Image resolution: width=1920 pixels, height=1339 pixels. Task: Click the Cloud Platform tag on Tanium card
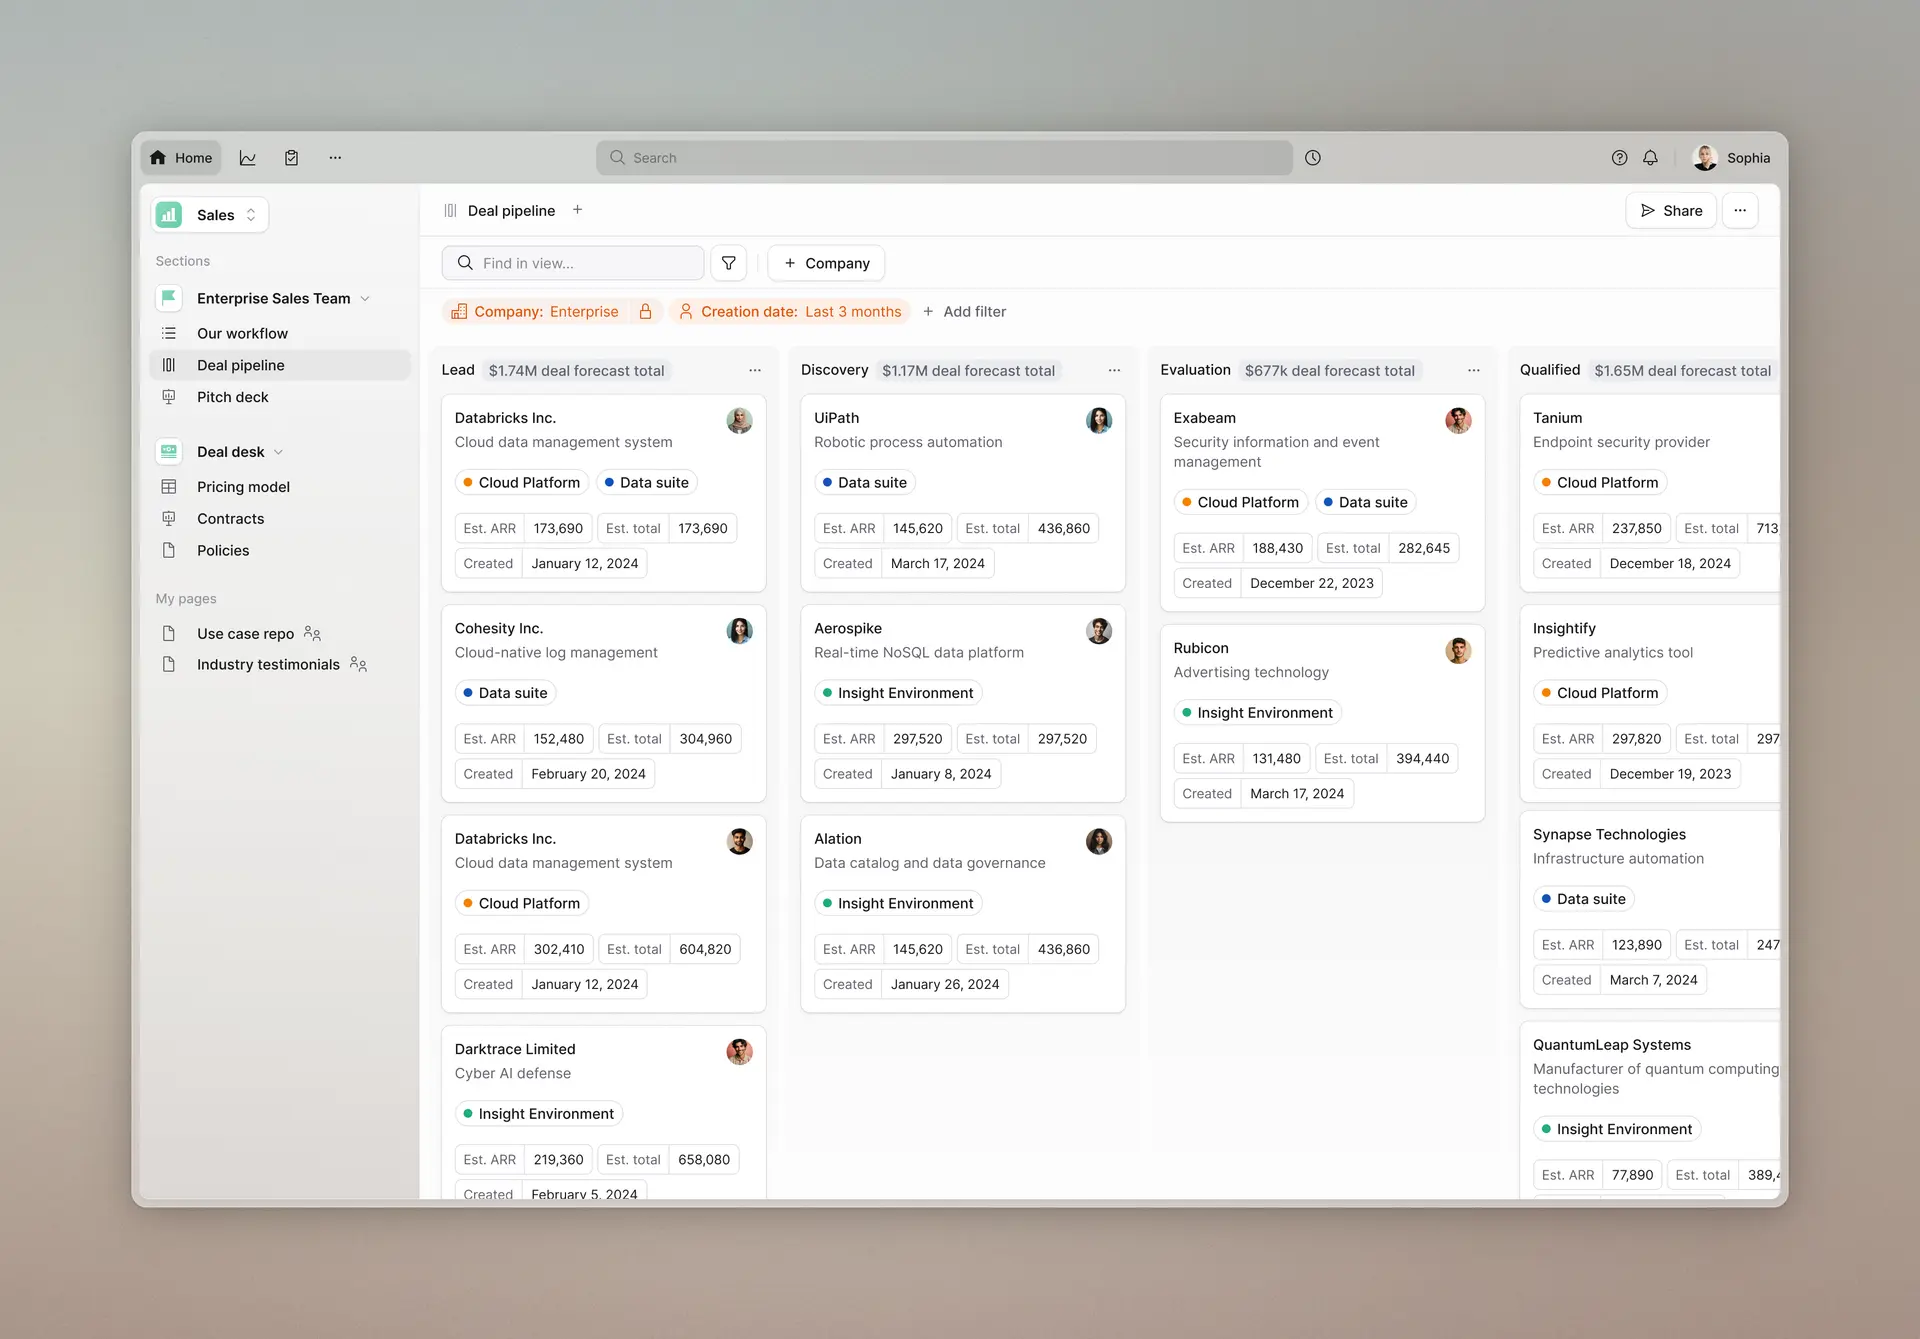coord(1599,483)
